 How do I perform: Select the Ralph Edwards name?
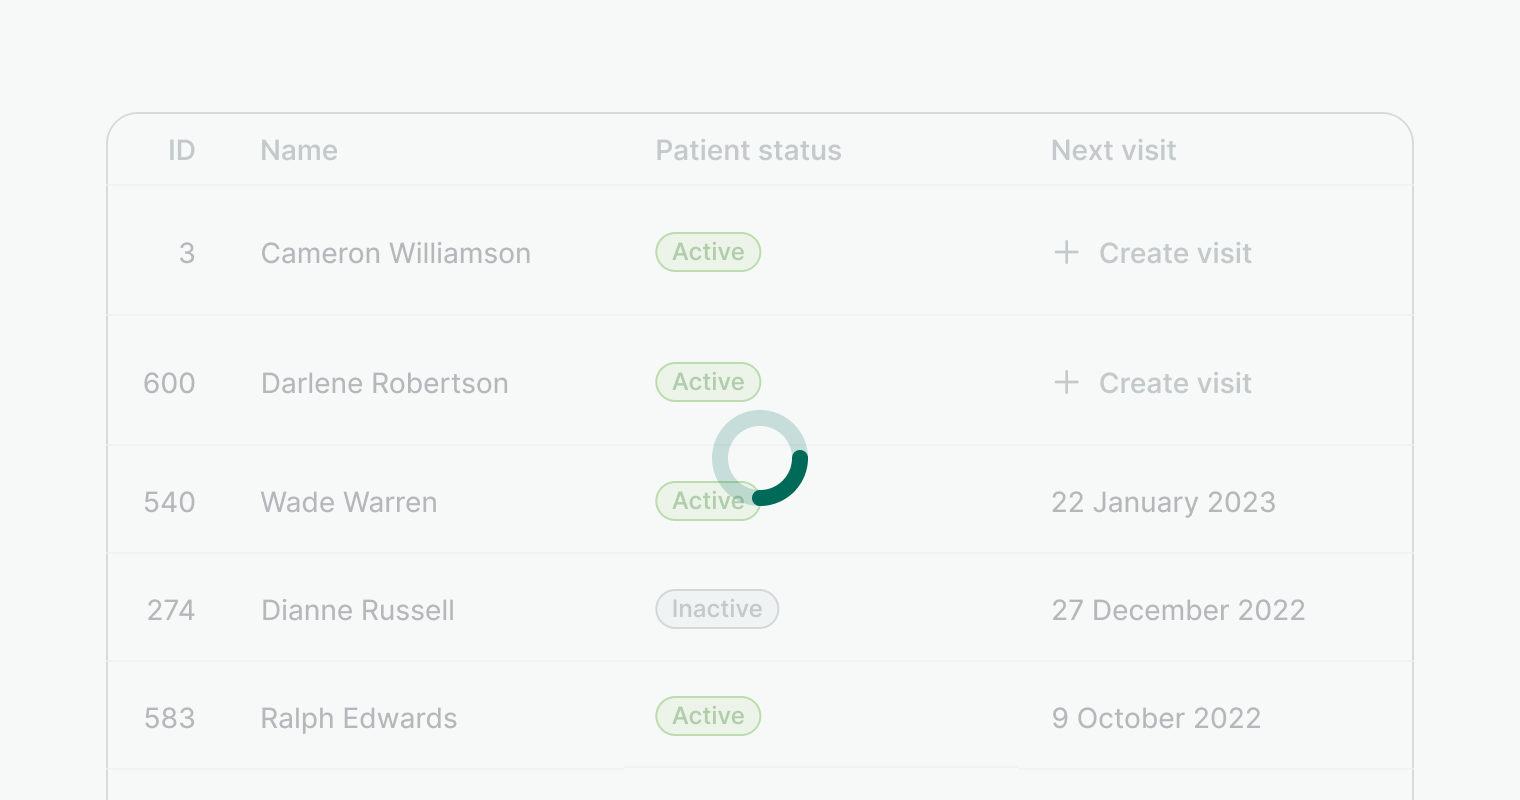(x=358, y=718)
